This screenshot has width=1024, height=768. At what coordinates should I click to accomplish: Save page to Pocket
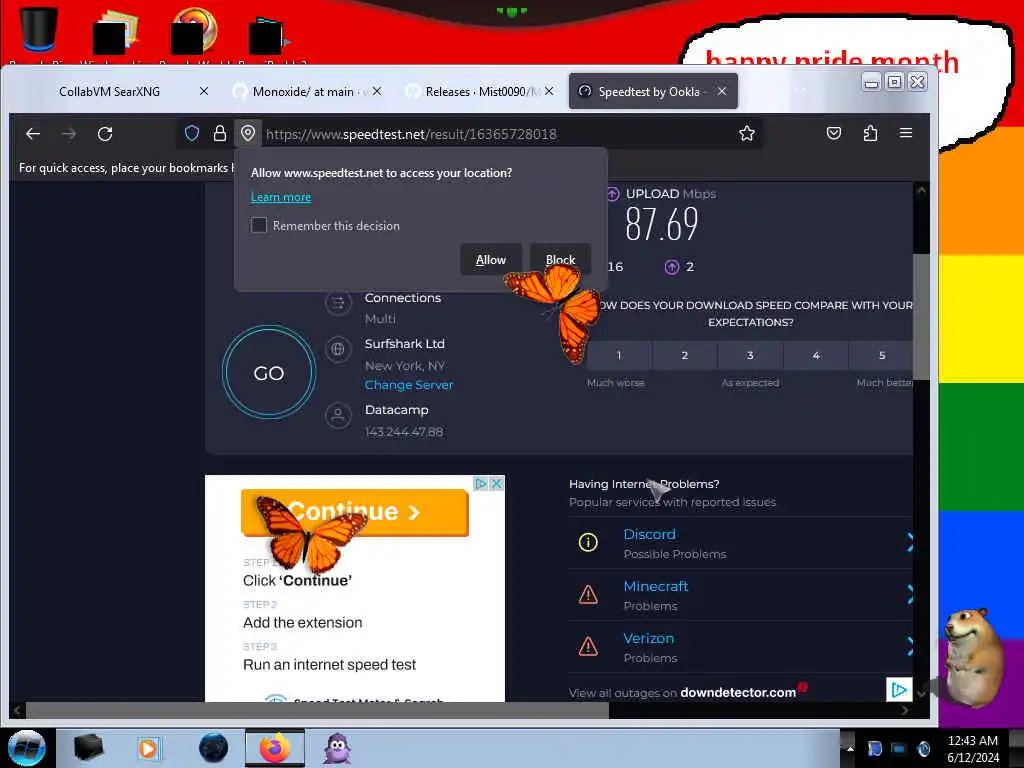[834, 134]
